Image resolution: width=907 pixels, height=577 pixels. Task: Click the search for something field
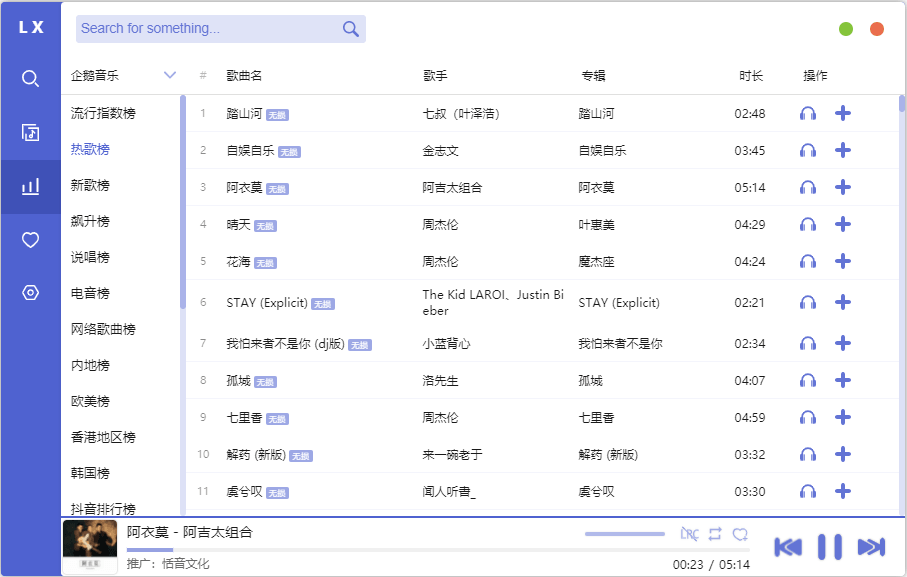[x=221, y=29]
